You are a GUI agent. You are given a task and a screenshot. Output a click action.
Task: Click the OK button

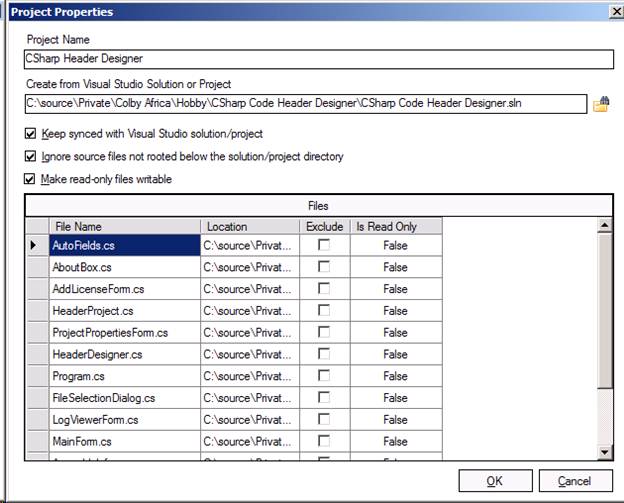(495, 481)
